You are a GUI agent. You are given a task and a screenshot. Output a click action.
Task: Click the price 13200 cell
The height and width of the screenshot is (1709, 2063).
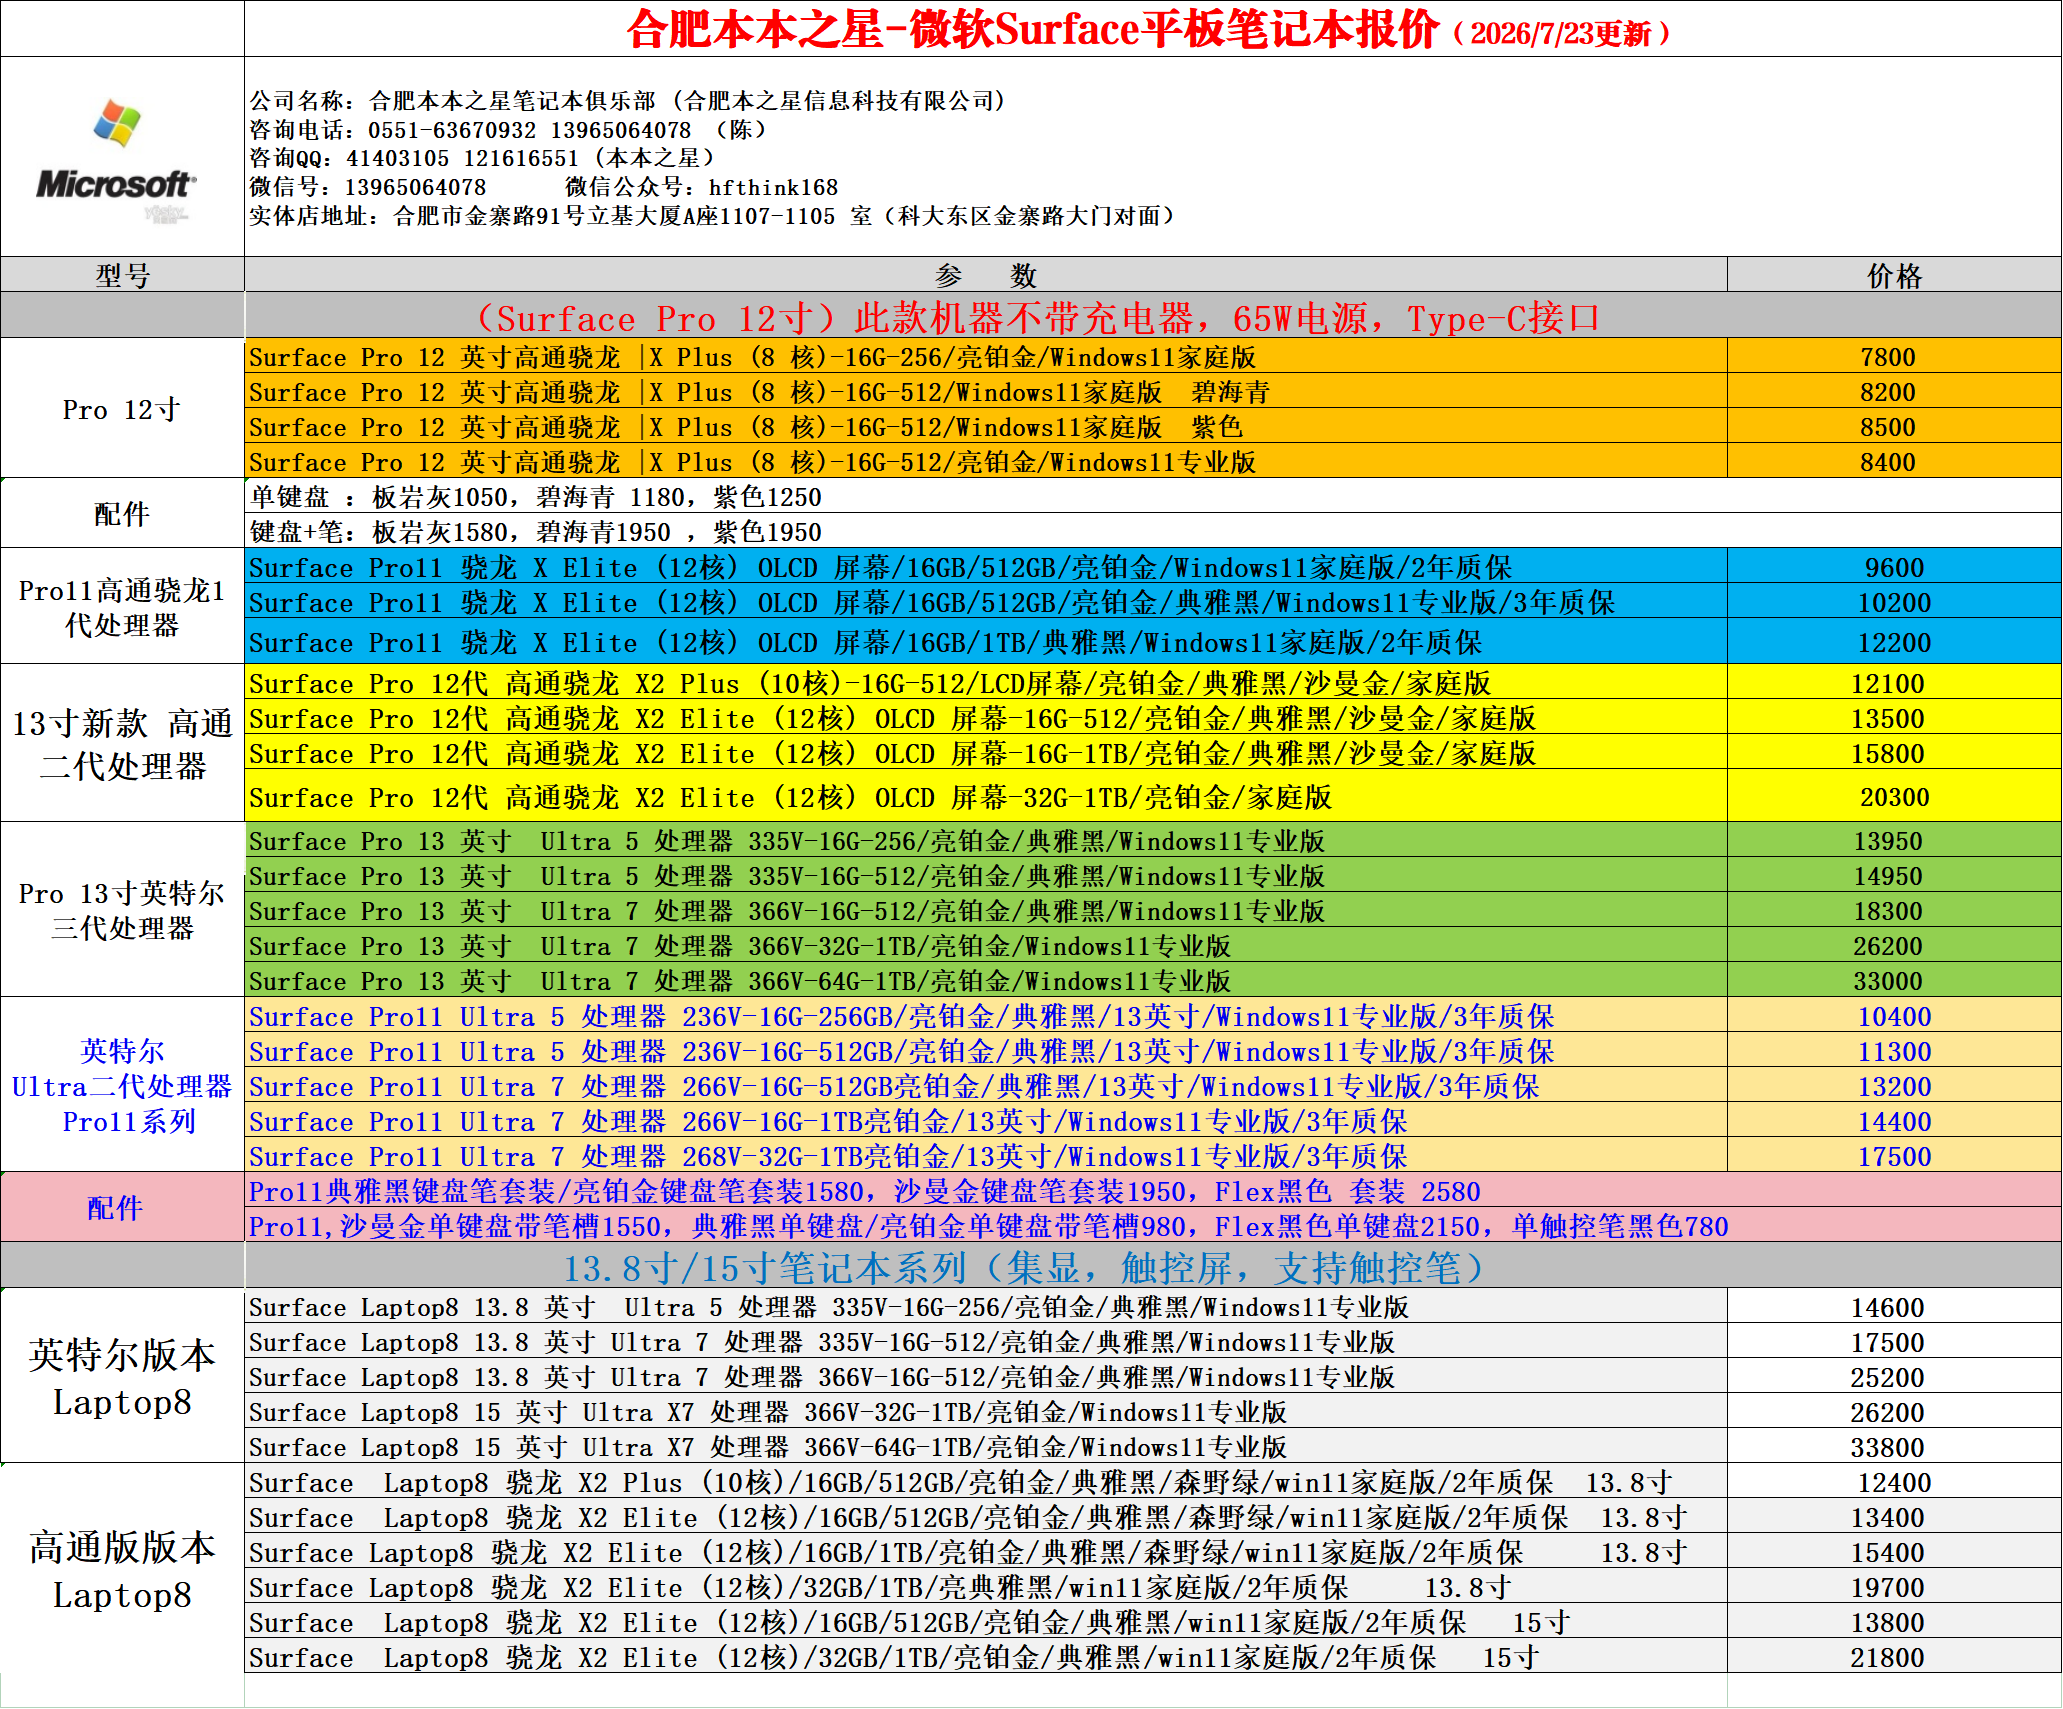click(x=1894, y=1086)
